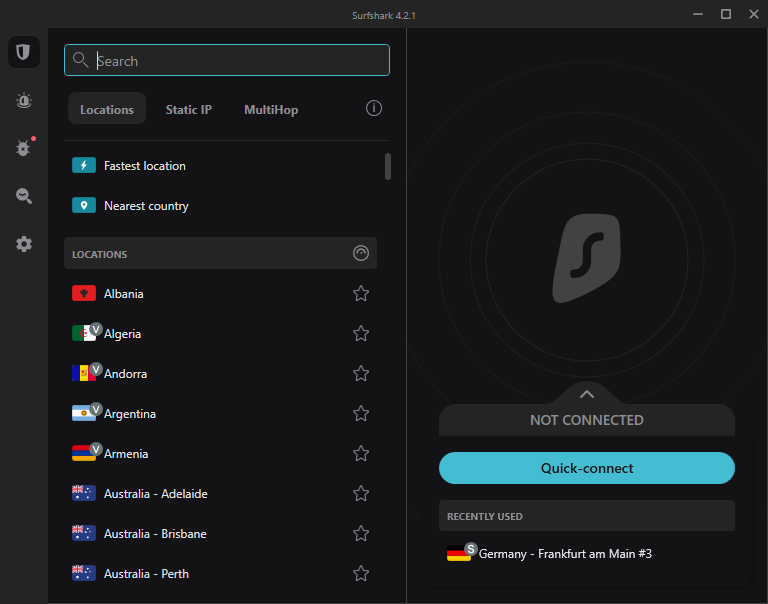Favorite Australia - Adelaide with its star

pyautogui.click(x=361, y=493)
